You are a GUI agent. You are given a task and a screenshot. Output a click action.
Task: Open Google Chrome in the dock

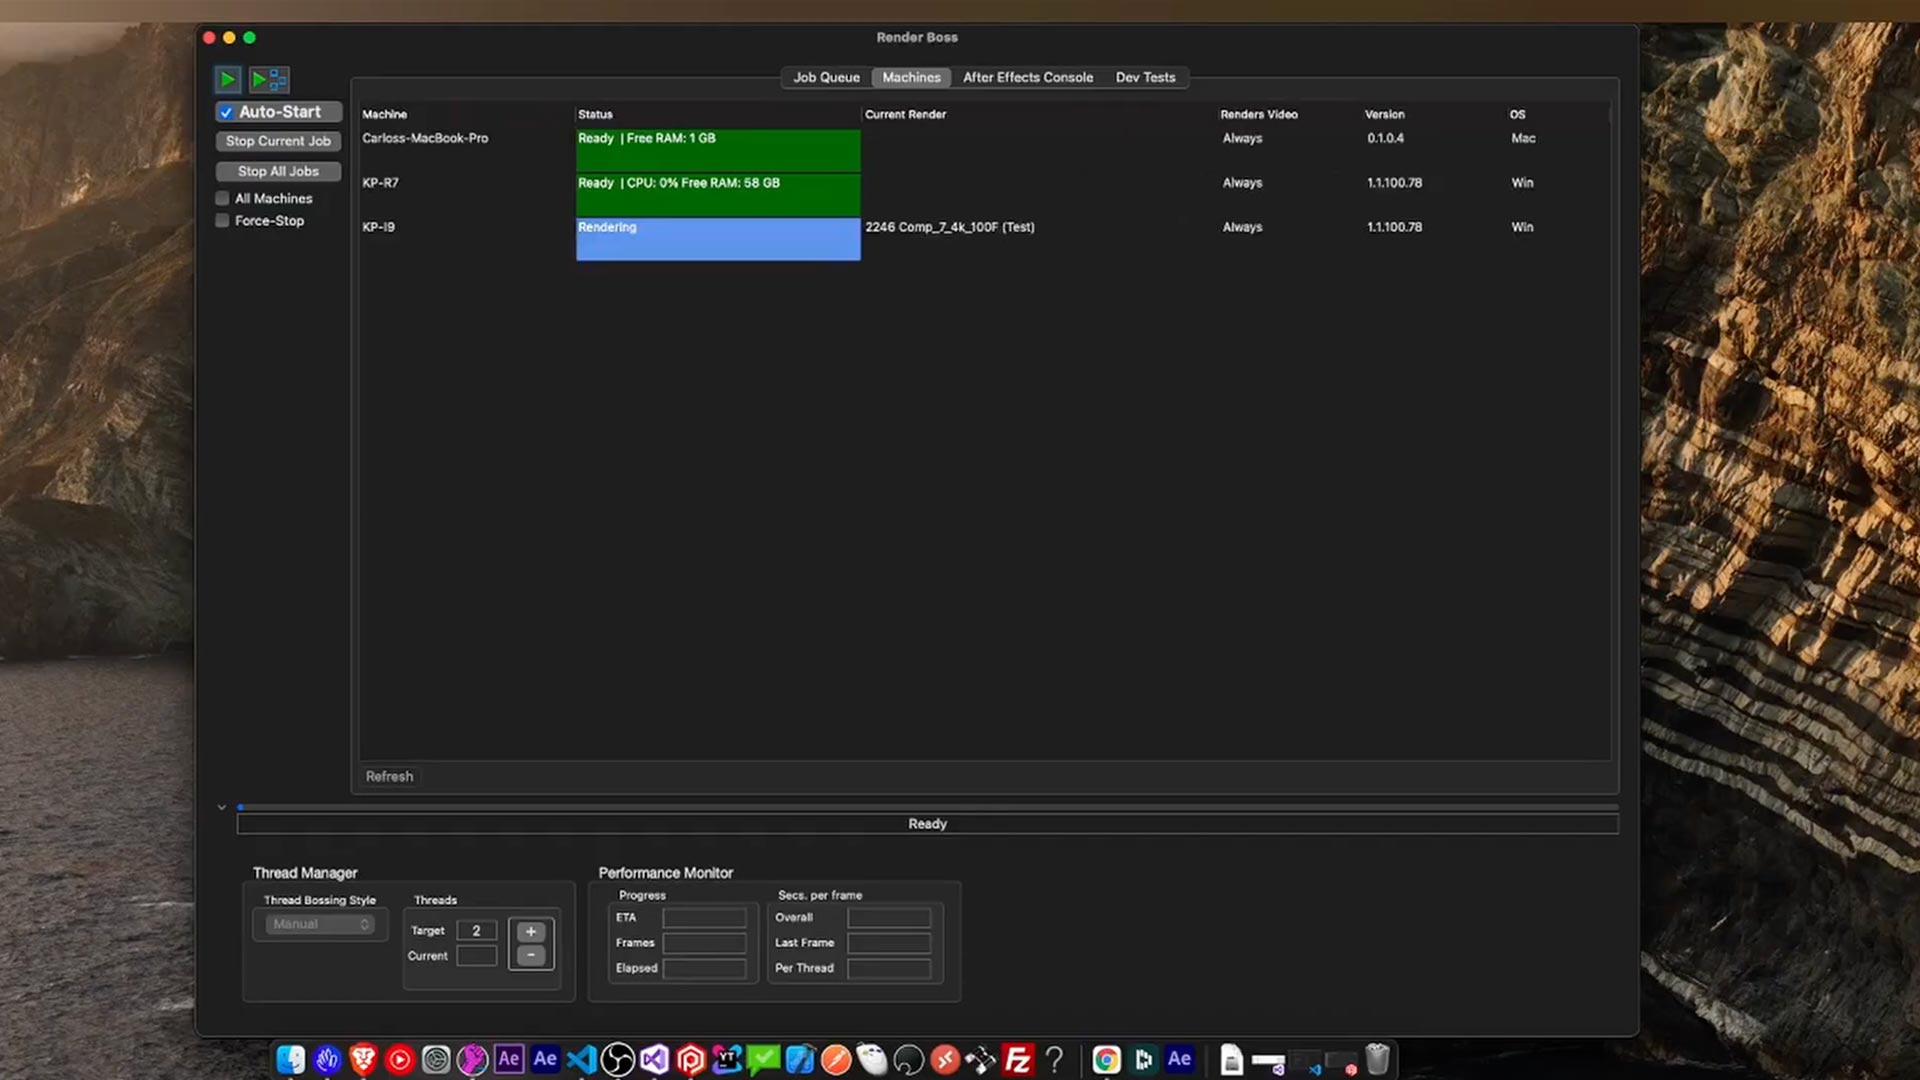(1106, 1059)
